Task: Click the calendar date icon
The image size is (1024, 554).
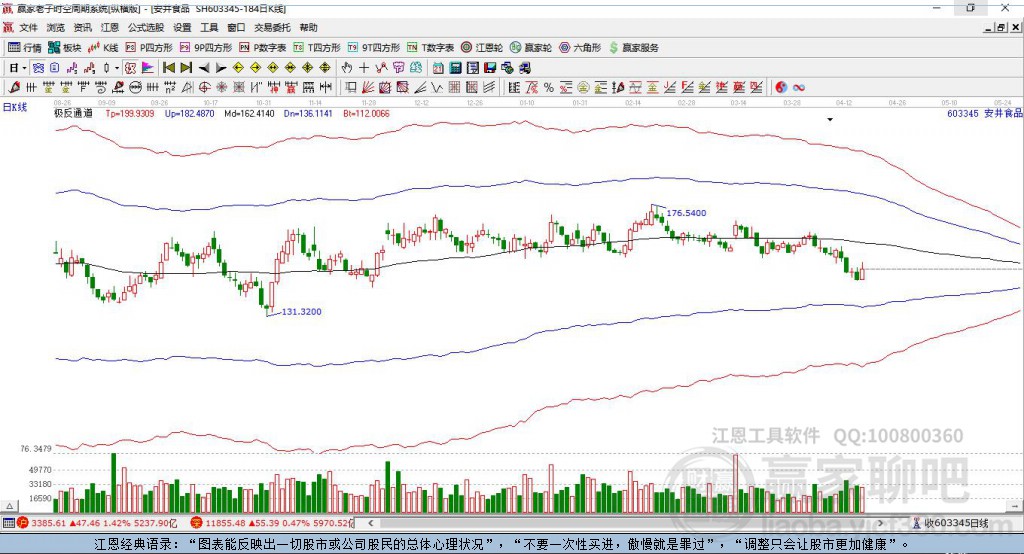Action: (x=438, y=68)
